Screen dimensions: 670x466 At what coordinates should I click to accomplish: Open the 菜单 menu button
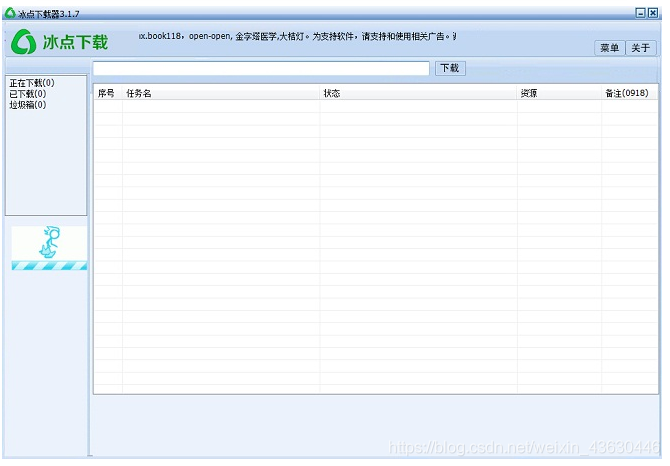(x=609, y=48)
